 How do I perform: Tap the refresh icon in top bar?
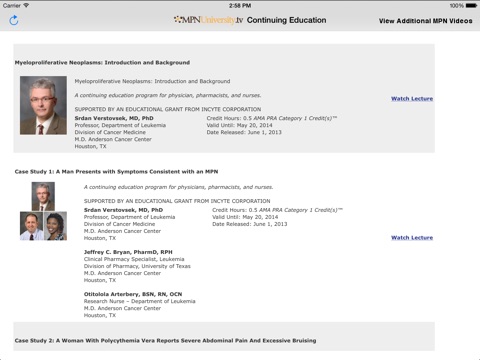click(x=14, y=20)
